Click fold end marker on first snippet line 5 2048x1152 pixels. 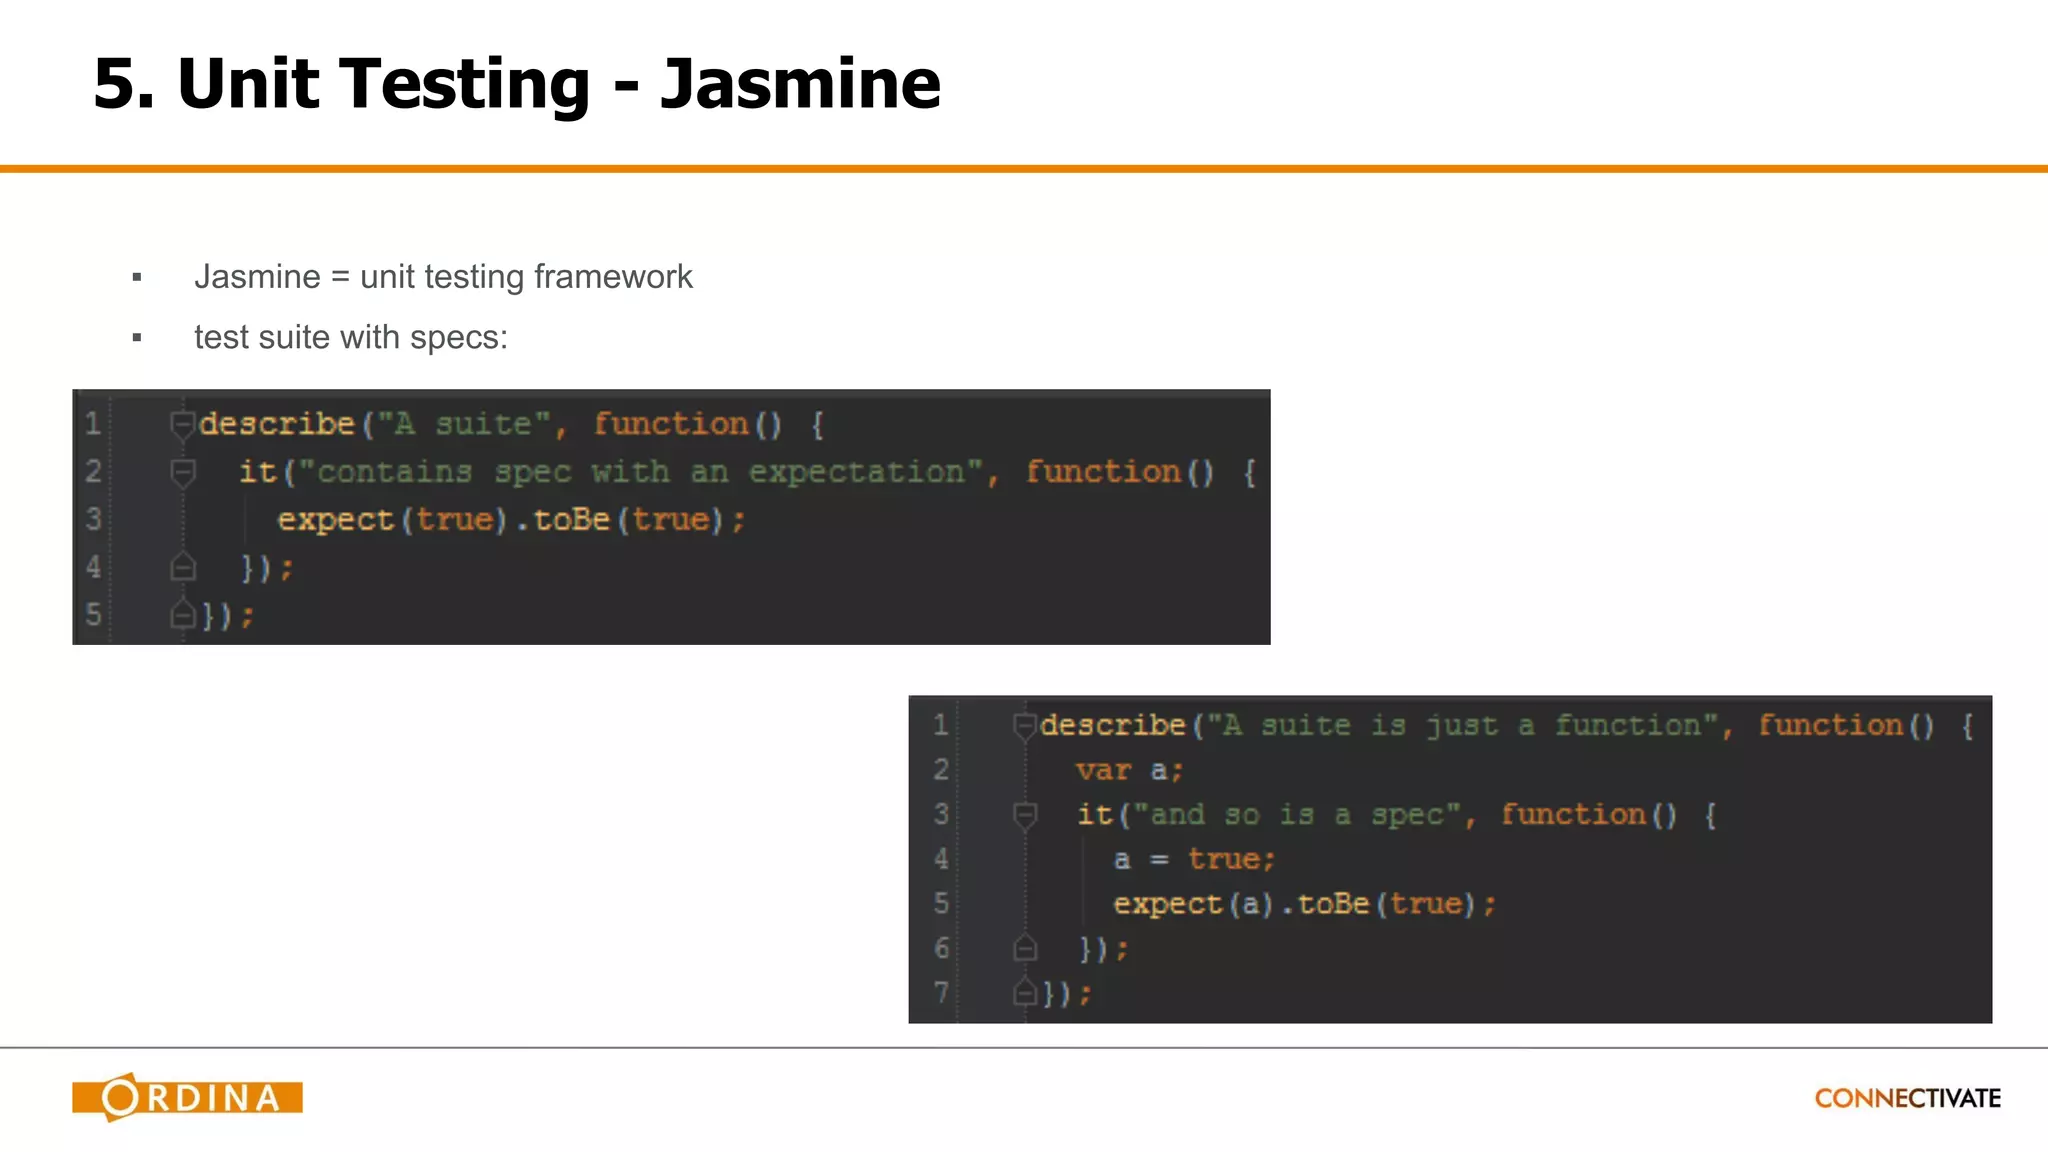point(182,614)
